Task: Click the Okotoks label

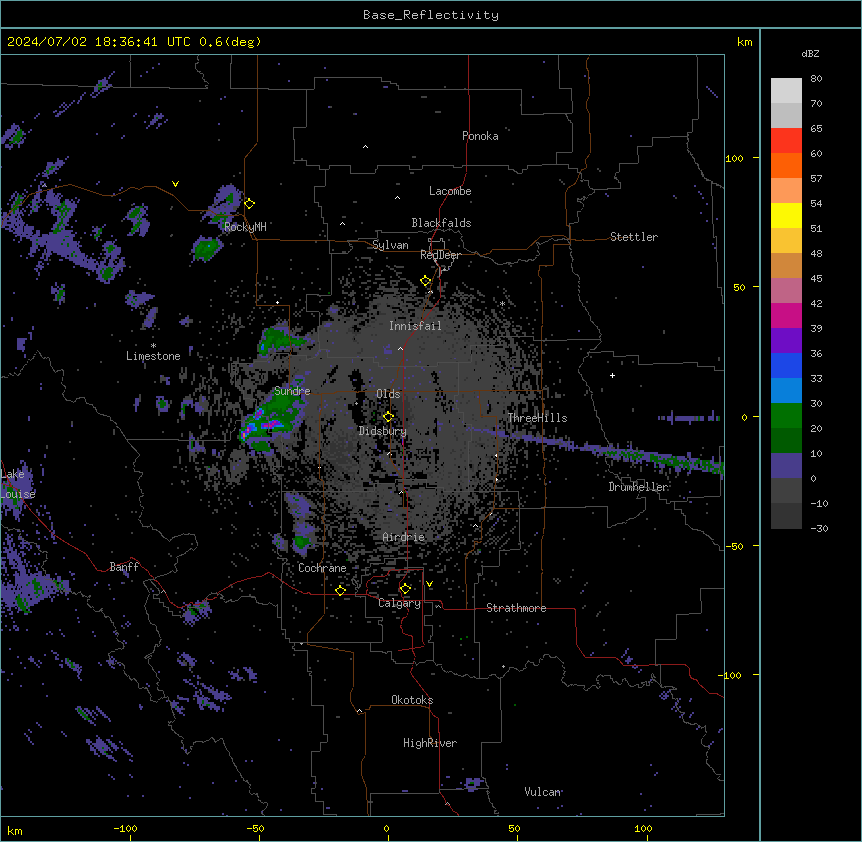Action: click(x=412, y=700)
